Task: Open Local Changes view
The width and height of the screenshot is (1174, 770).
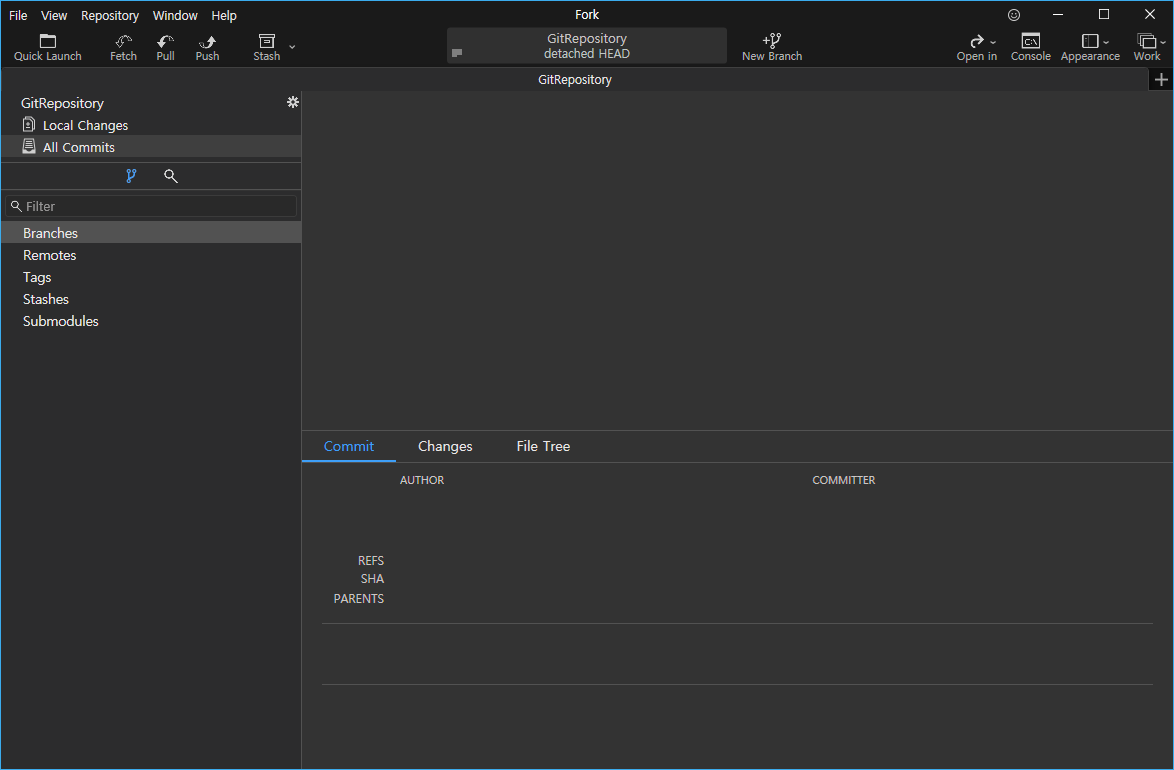Action: [151, 125]
